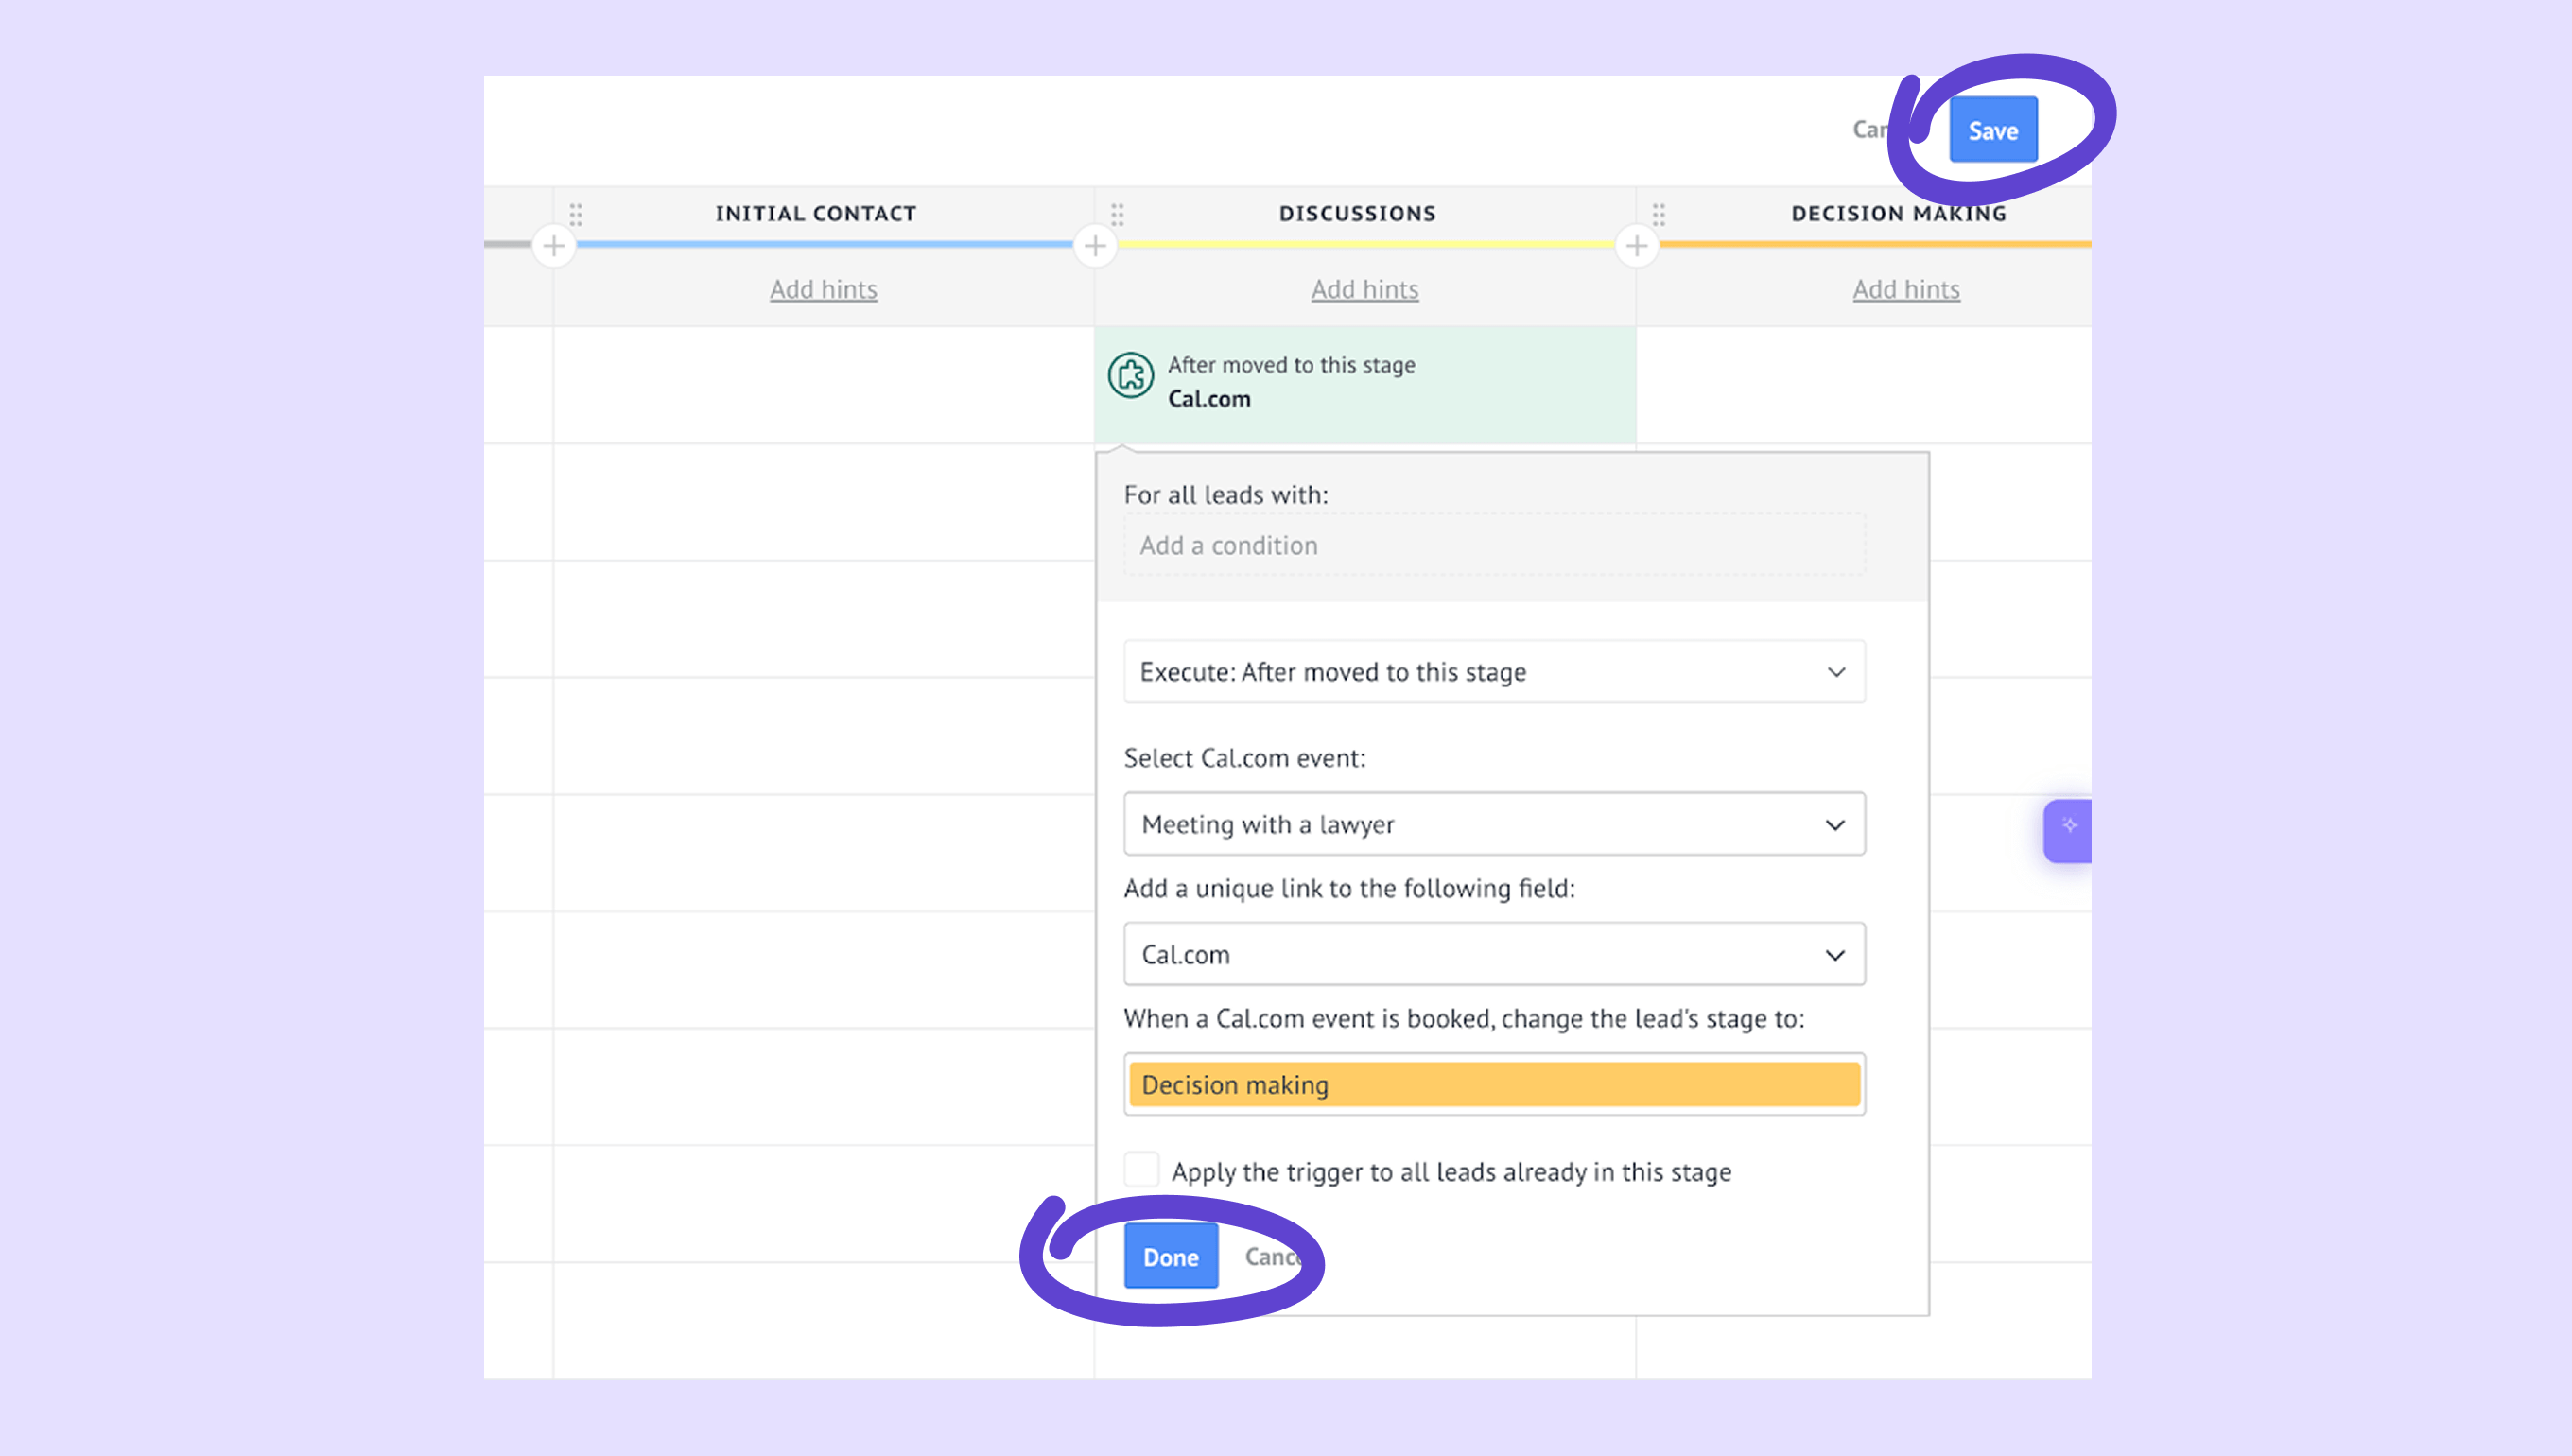Click Add hints under Decision Making
This screenshot has width=2572, height=1456.
point(1906,290)
